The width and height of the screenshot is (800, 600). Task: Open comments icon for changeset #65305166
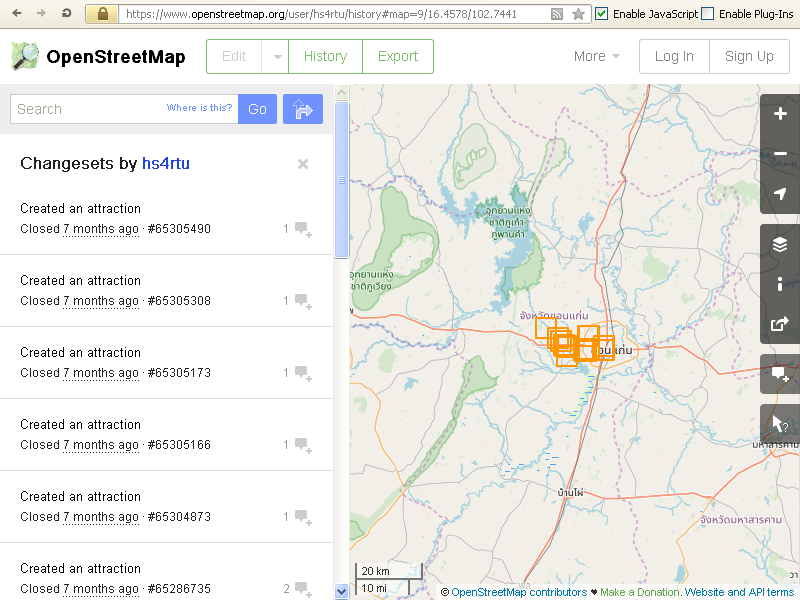click(x=303, y=445)
